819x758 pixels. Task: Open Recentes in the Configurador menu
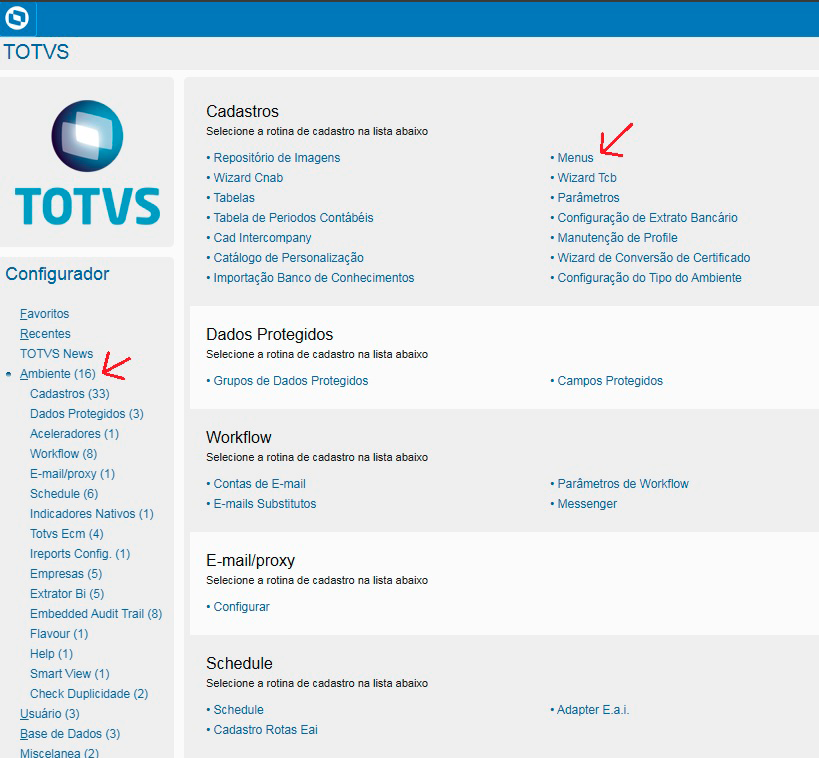(45, 333)
